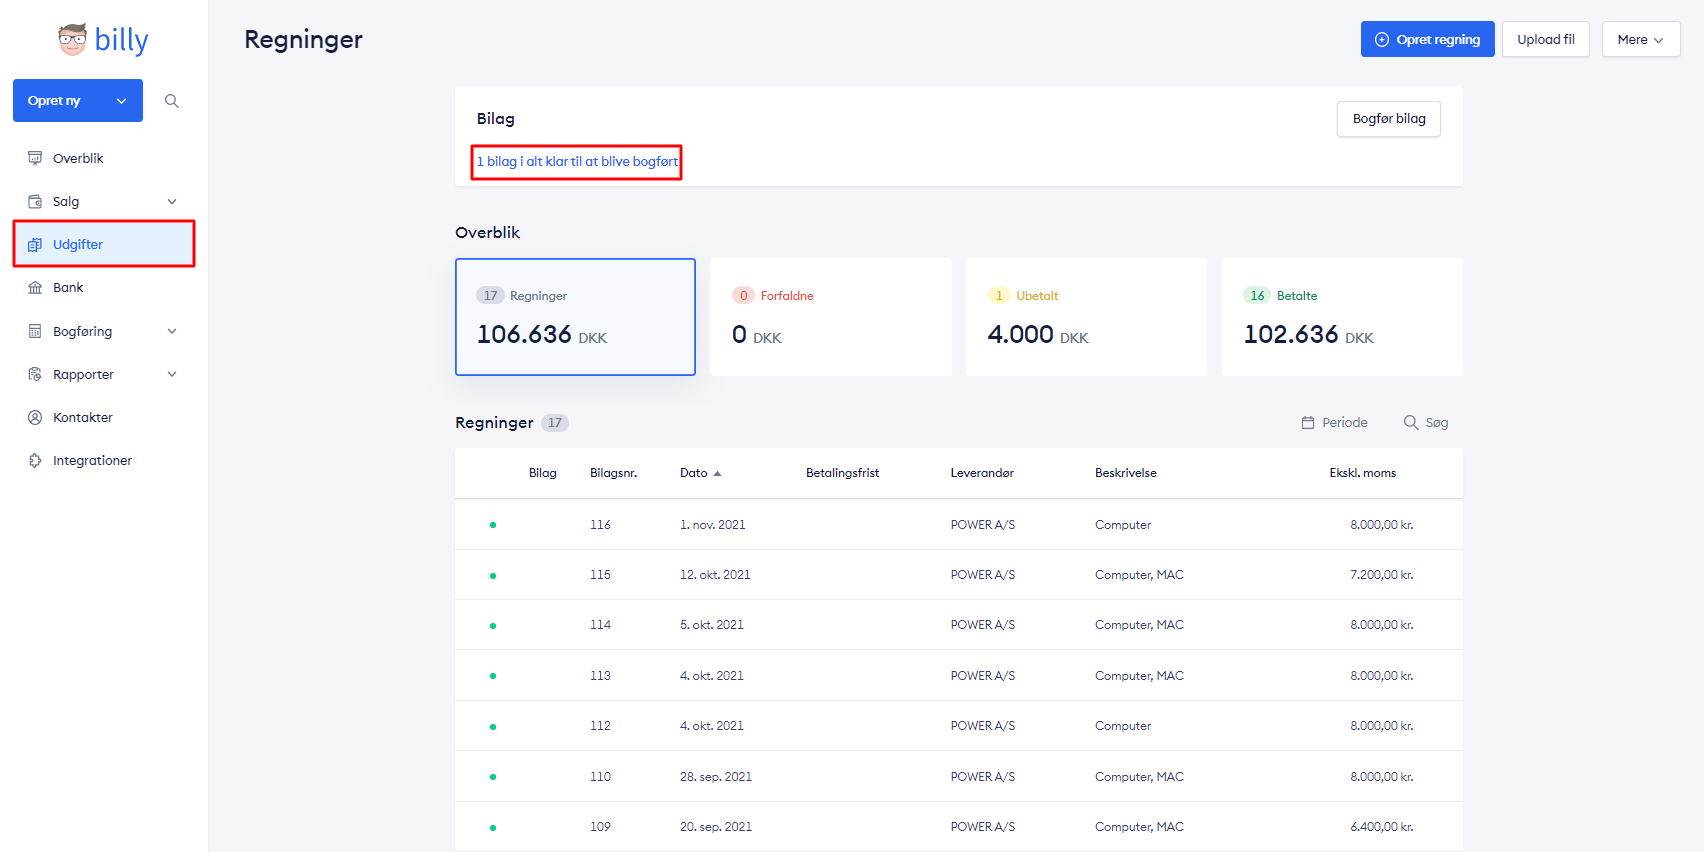Screen dimensions: 1704x852
Task: Select the Ubetalt 4.000 DKK card
Action: pyautogui.click(x=1086, y=317)
